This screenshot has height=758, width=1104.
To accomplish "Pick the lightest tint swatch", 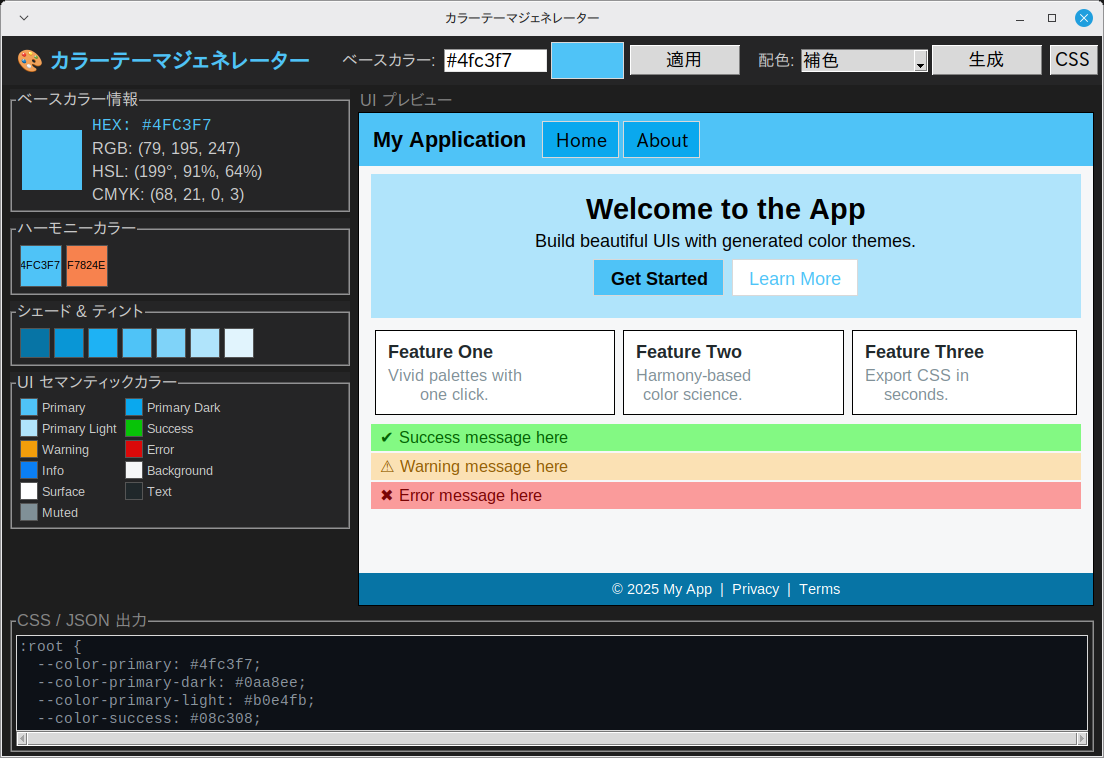I will point(239,343).
